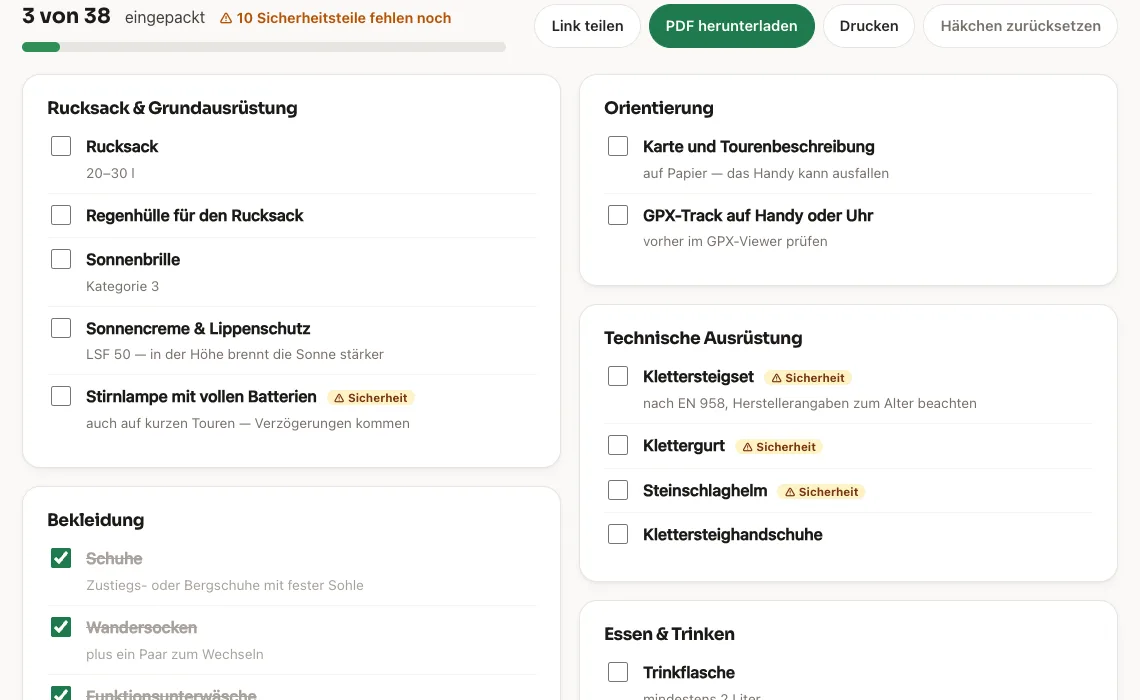Click the Sicherheit badge beside Klettergurt

tap(779, 447)
